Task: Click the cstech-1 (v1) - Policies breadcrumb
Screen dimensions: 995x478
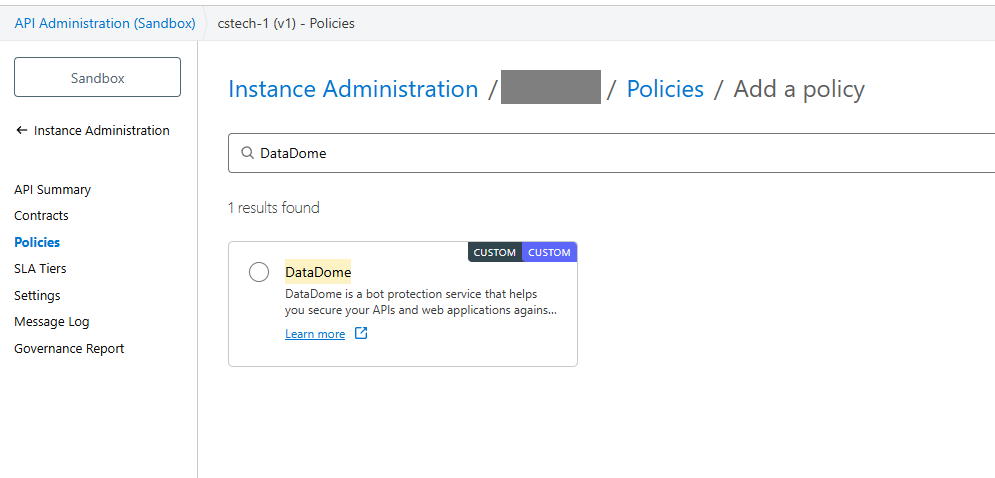Action: [x=286, y=23]
